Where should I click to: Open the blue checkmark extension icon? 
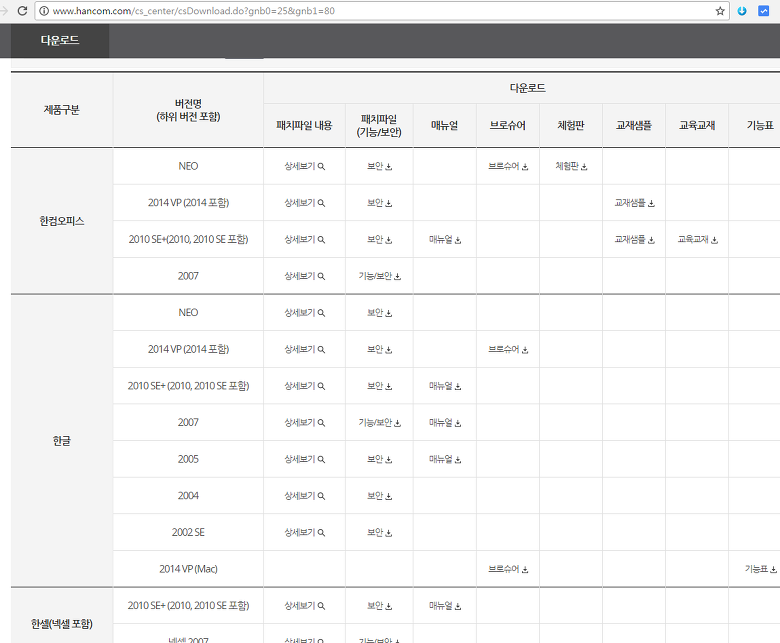764,11
